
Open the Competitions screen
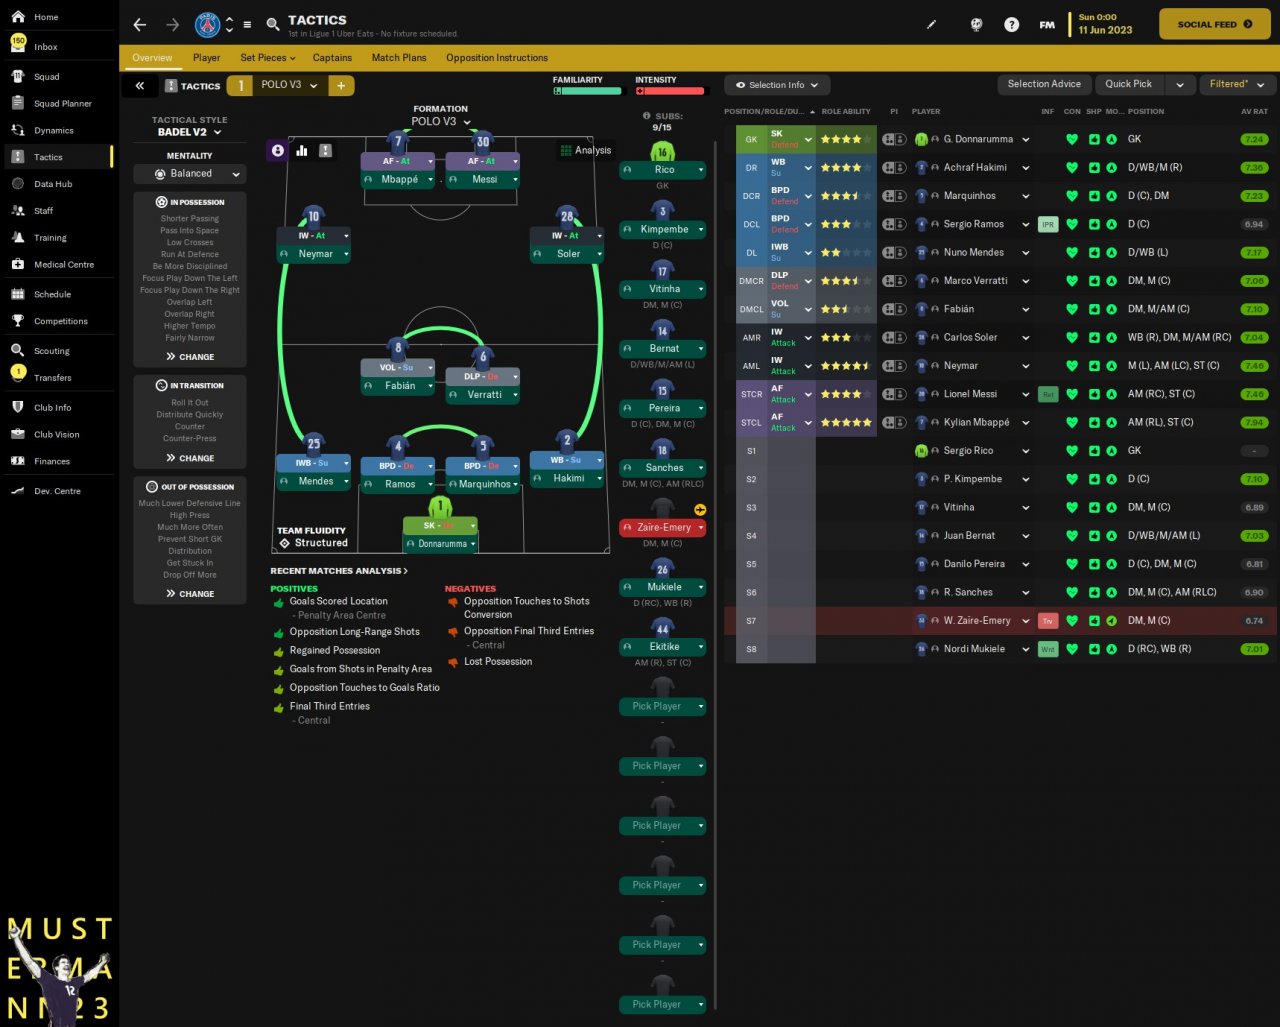60,322
